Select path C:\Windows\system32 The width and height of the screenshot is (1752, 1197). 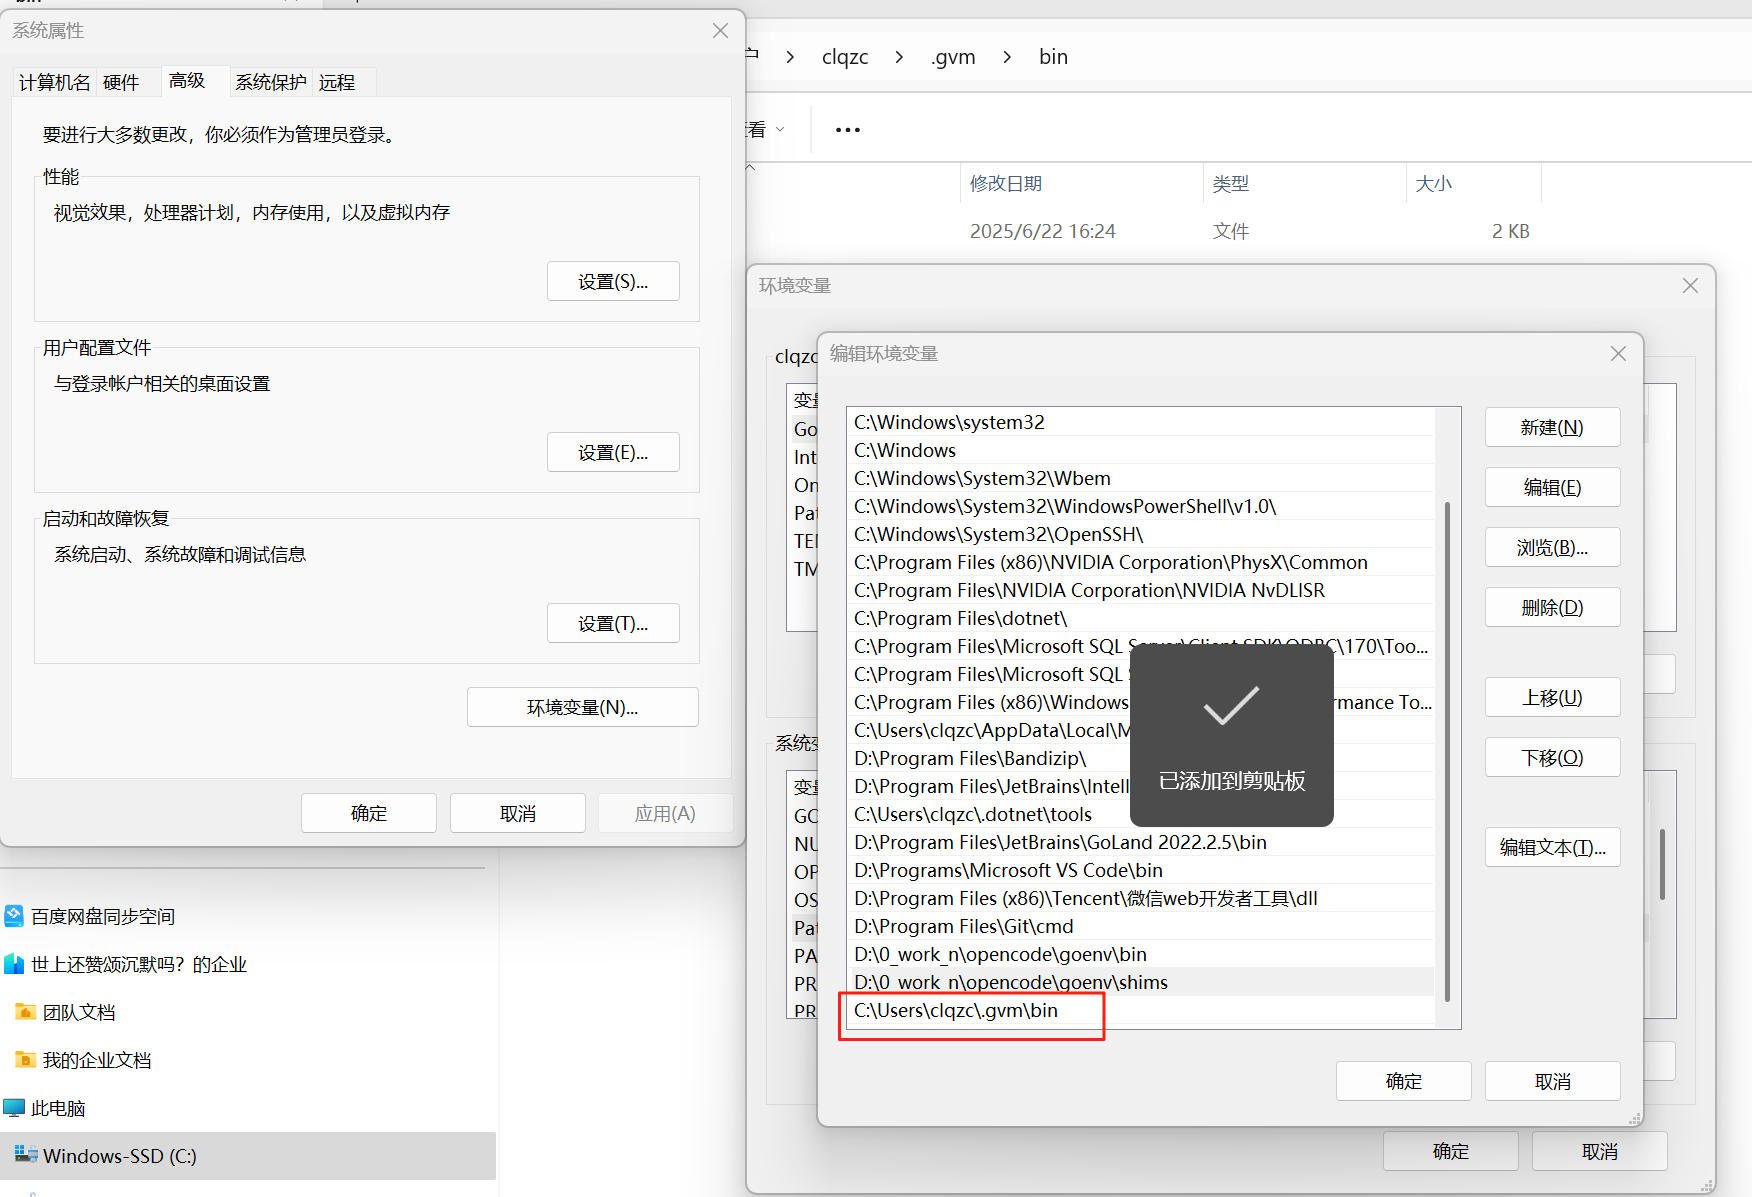point(1141,422)
